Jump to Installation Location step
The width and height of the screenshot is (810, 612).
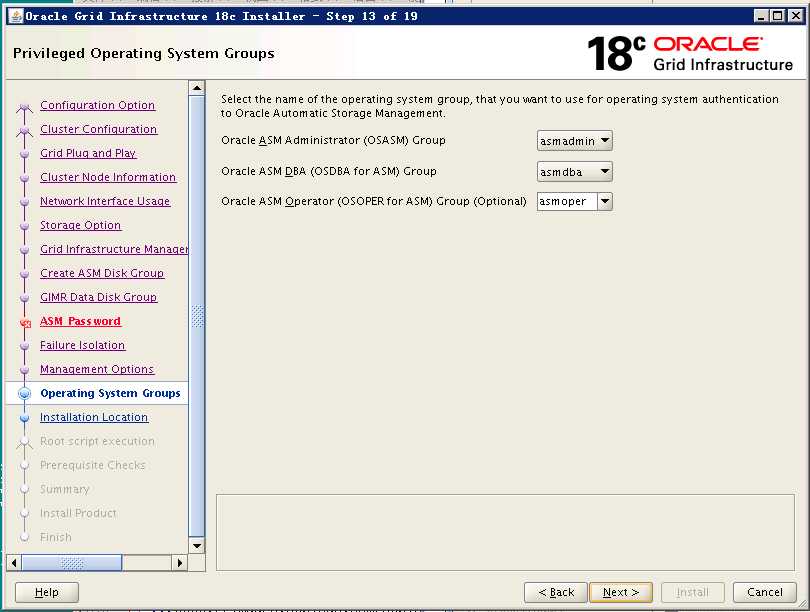pyautogui.click(x=94, y=417)
